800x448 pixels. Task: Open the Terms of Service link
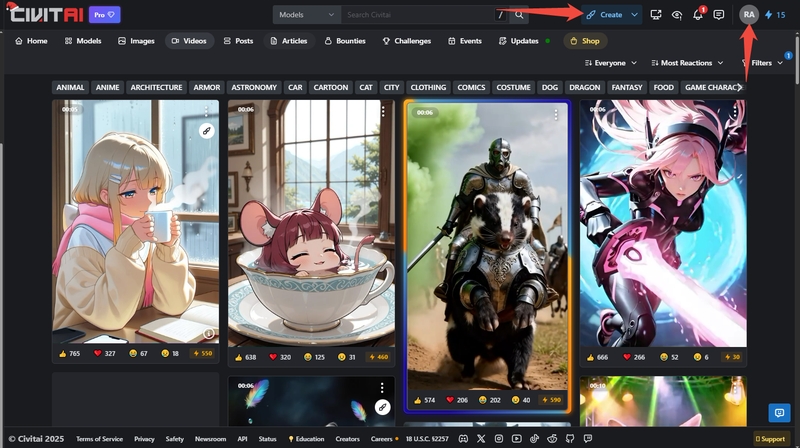pos(99,439)
